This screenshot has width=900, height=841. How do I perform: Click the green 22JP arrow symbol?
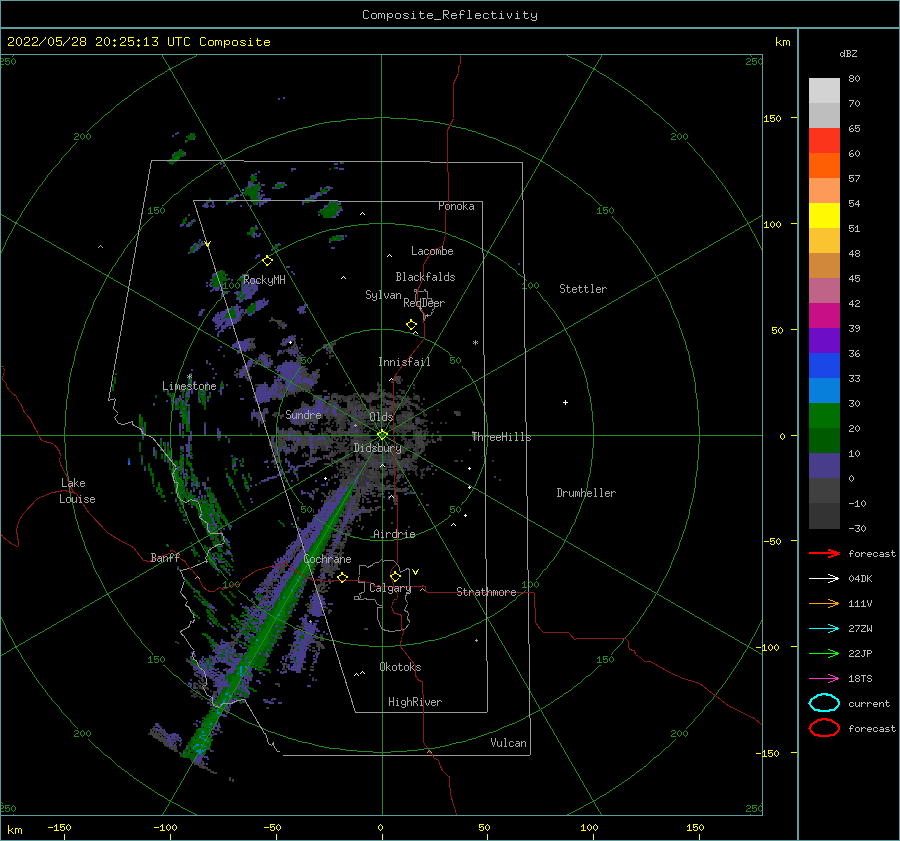[x=824, y=653]
